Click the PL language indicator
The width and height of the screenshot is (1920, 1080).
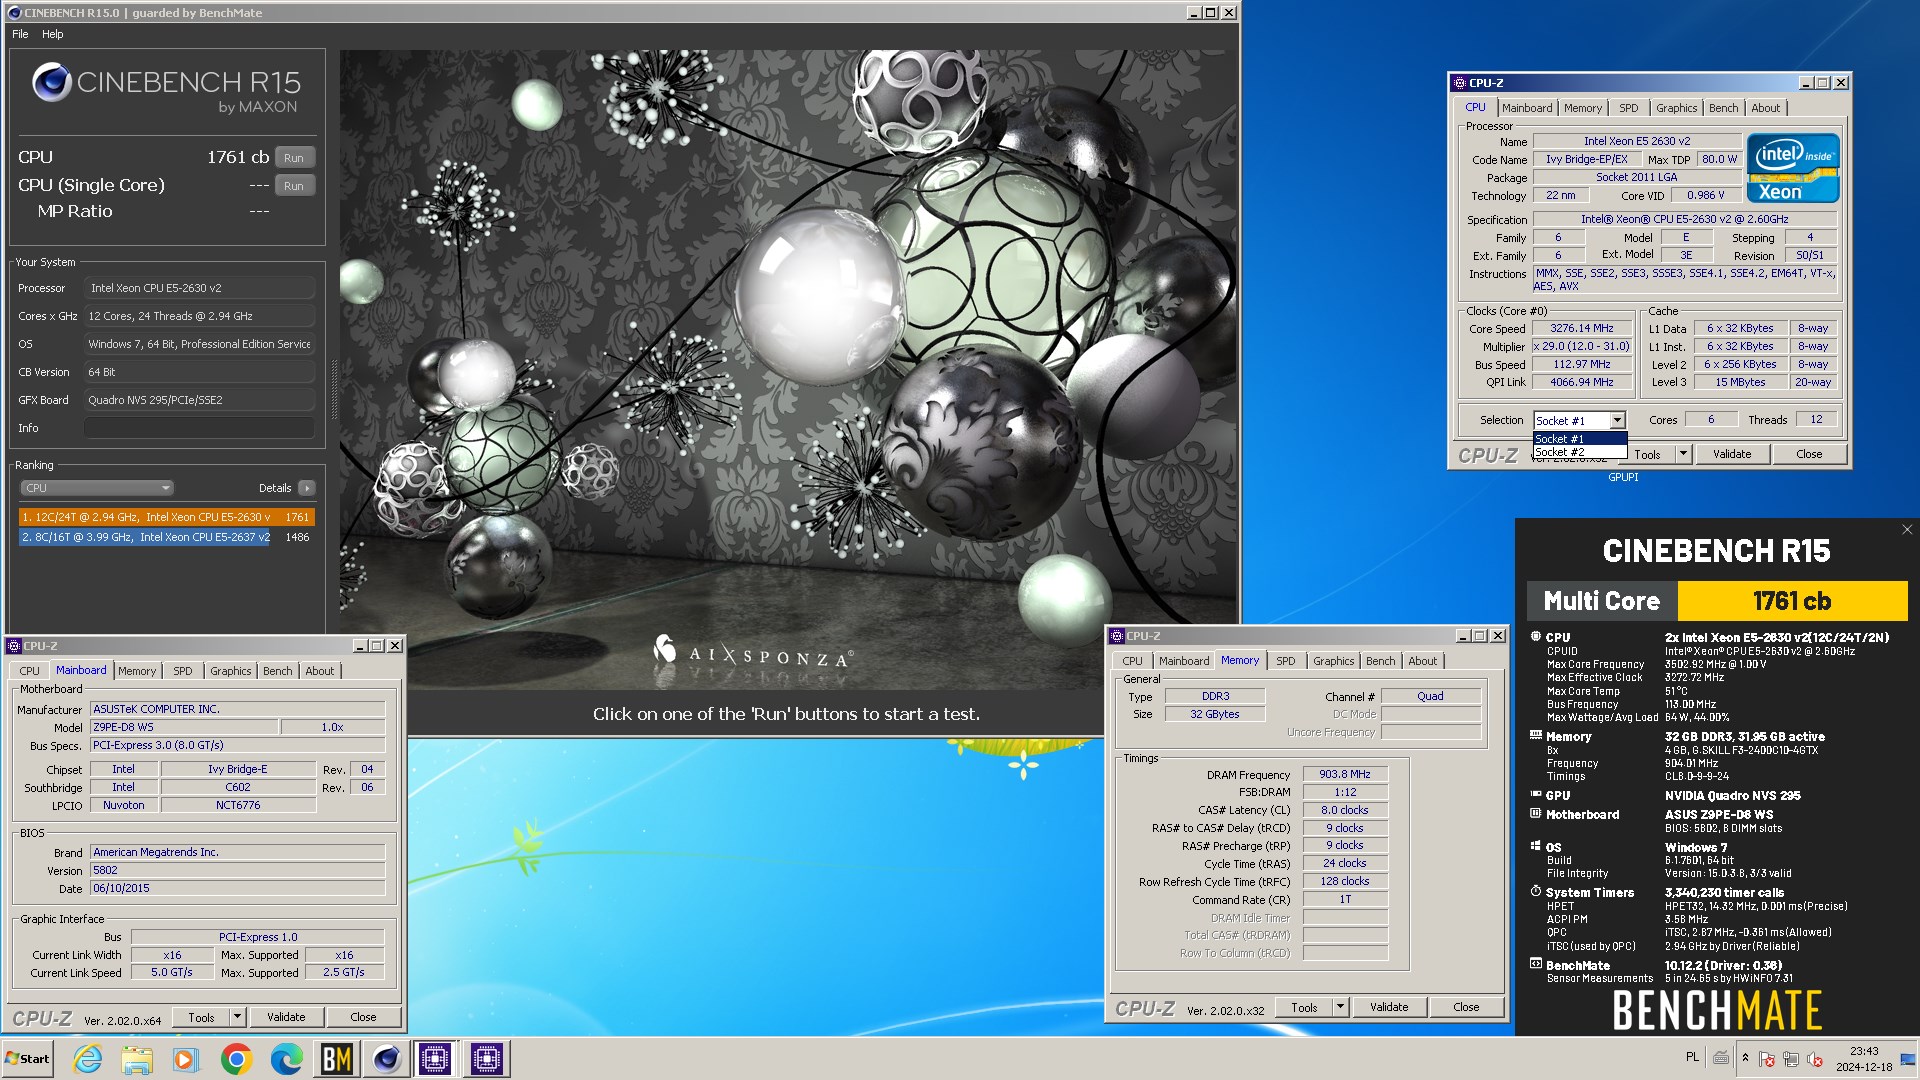point(1692,1057)
